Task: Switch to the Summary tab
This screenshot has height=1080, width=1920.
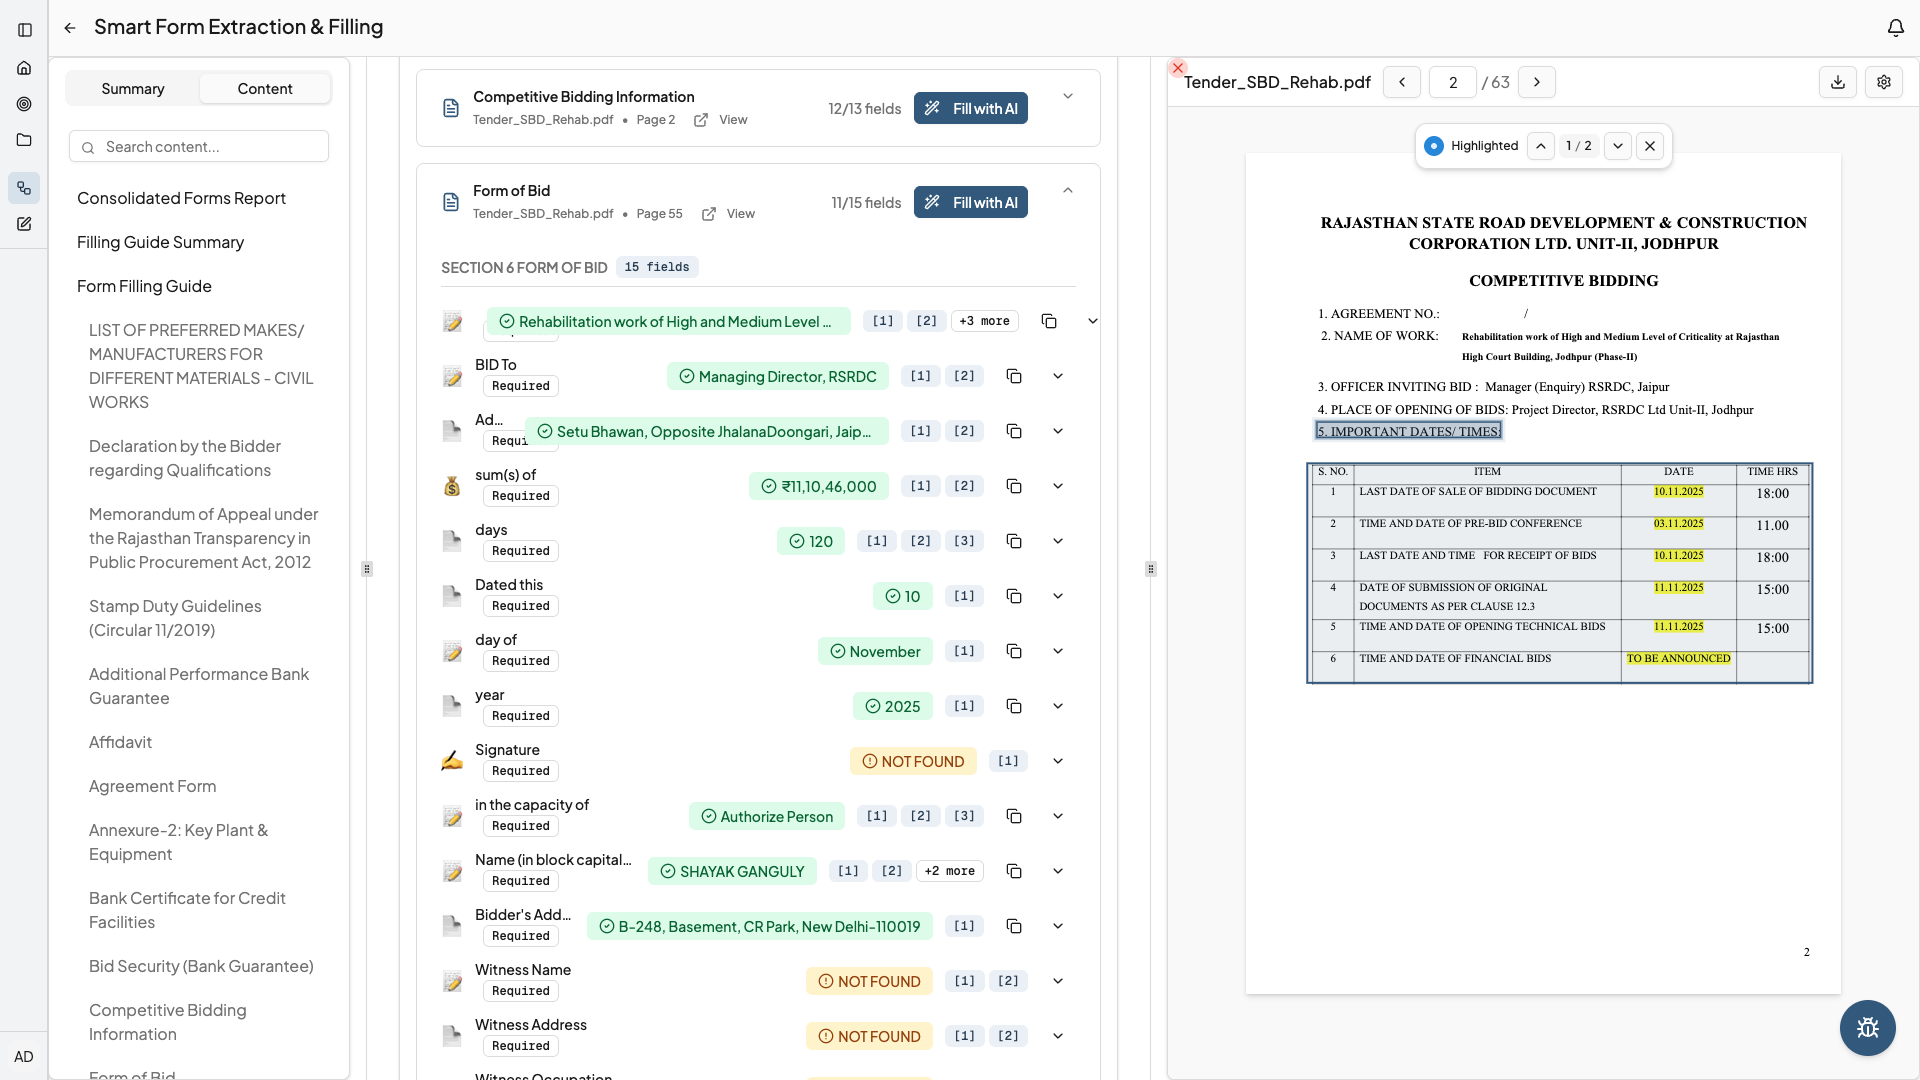Action: coord(133,89)
